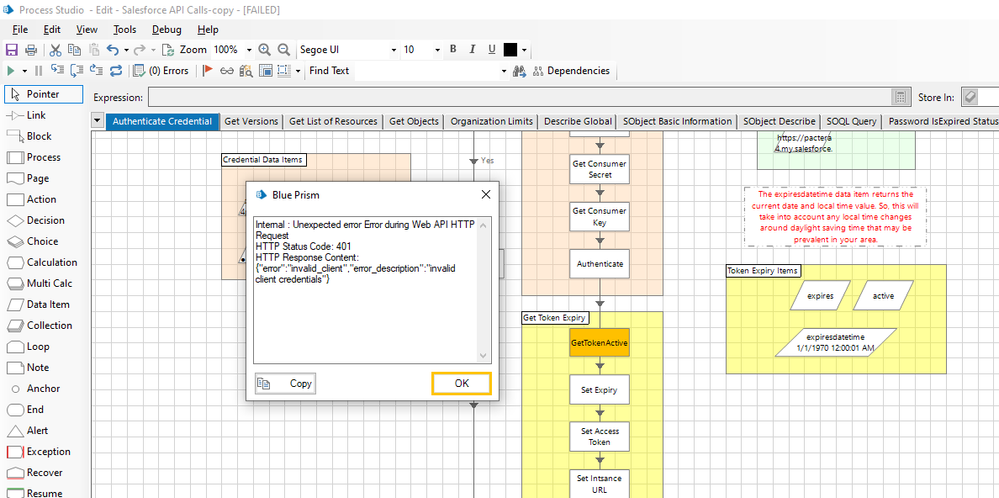Click the black font color swatch
999x498 pixels.
[x=510, y=50]
